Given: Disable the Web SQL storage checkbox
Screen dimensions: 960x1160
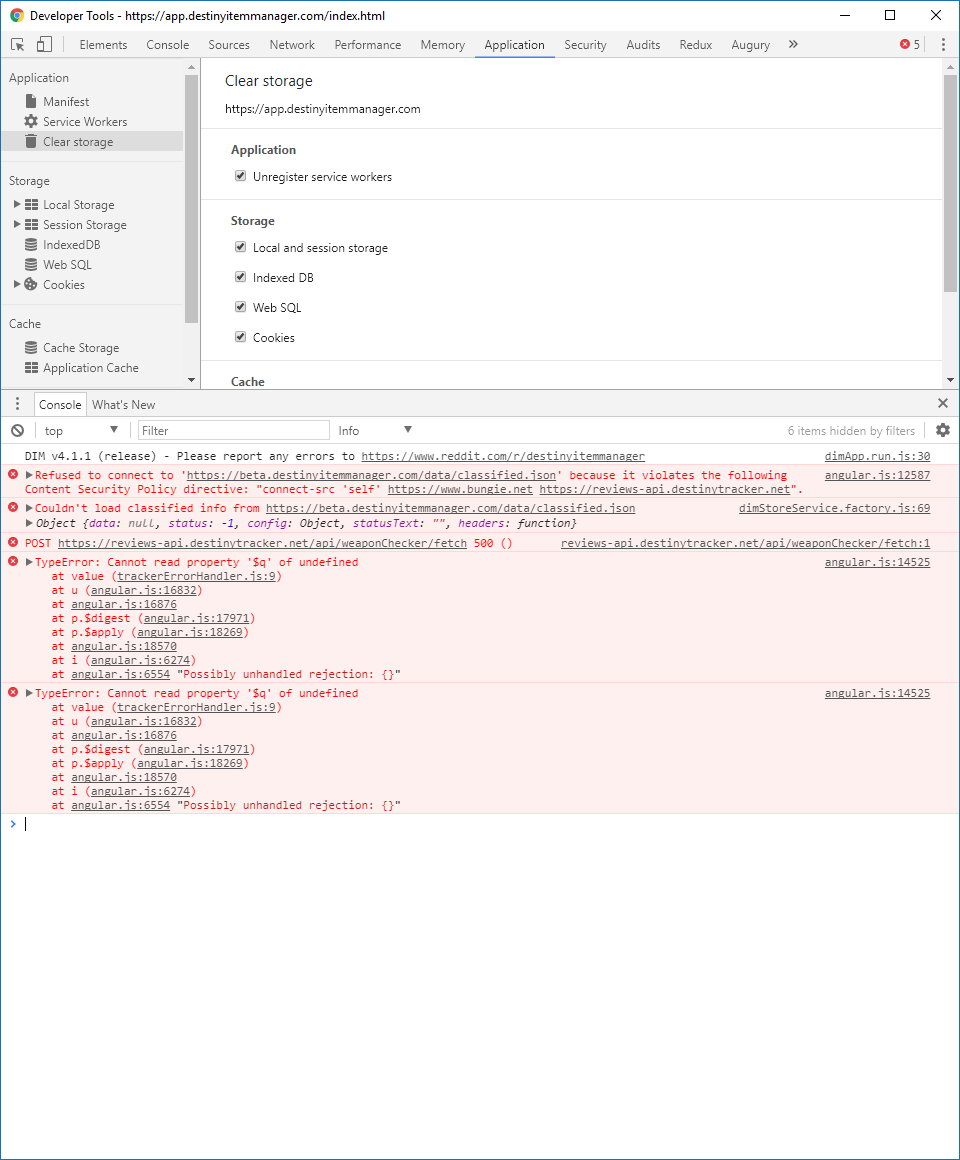Looking at the screenshot, I should click(x=240, y=307).
